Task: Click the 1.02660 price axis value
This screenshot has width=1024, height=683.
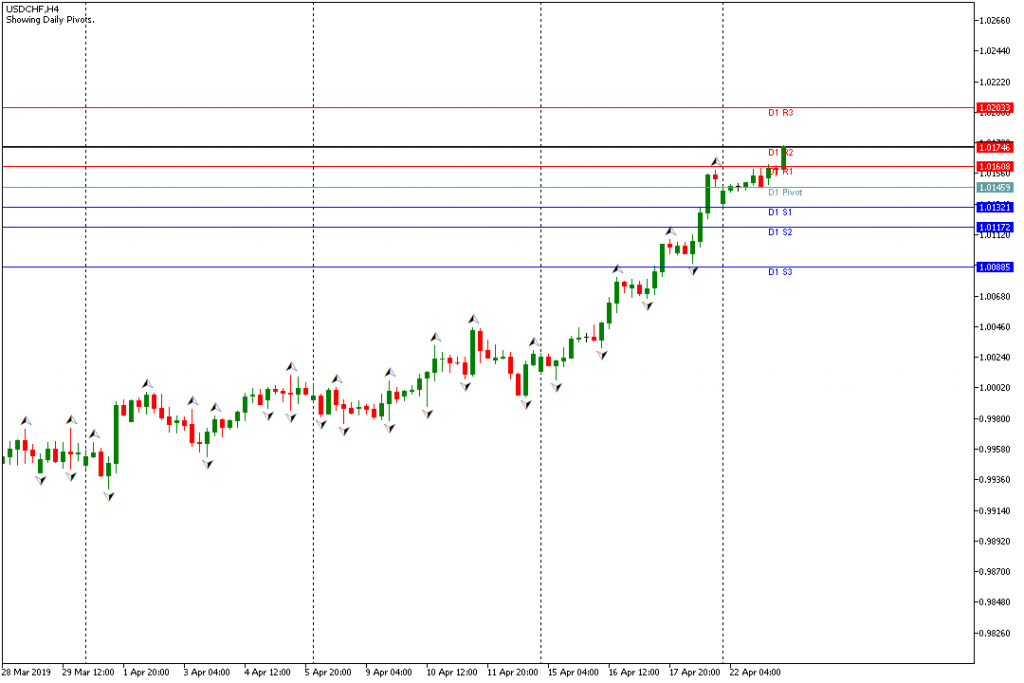Action: [x=997, y=20]
